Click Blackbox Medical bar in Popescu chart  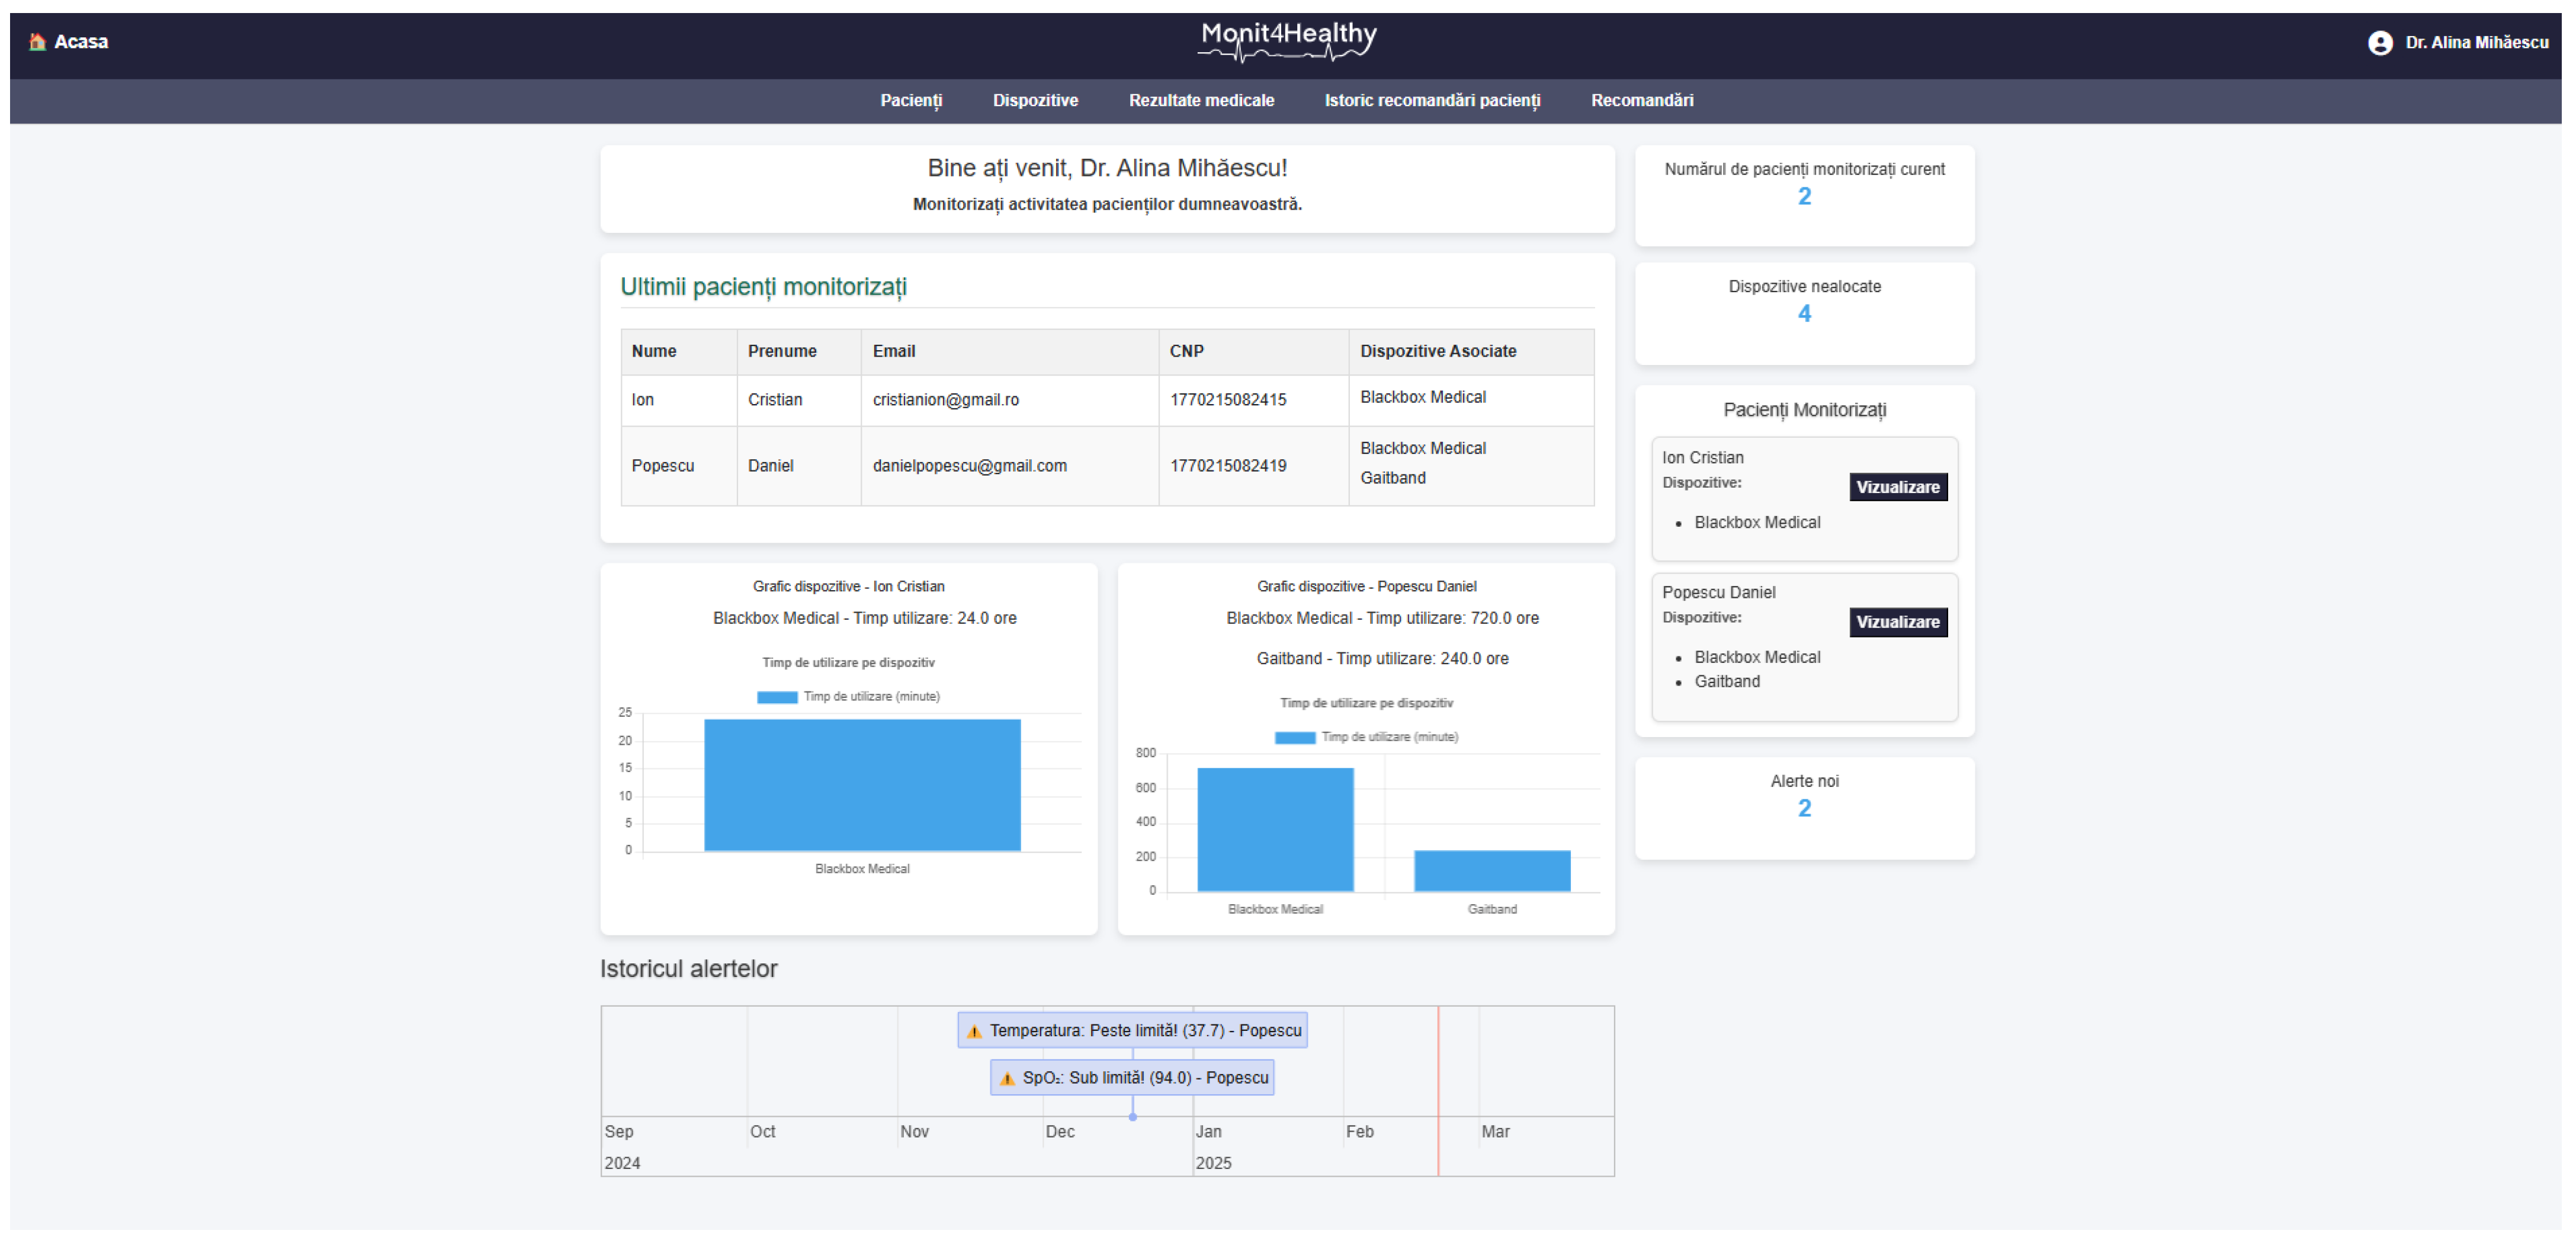pos(1275,830)
